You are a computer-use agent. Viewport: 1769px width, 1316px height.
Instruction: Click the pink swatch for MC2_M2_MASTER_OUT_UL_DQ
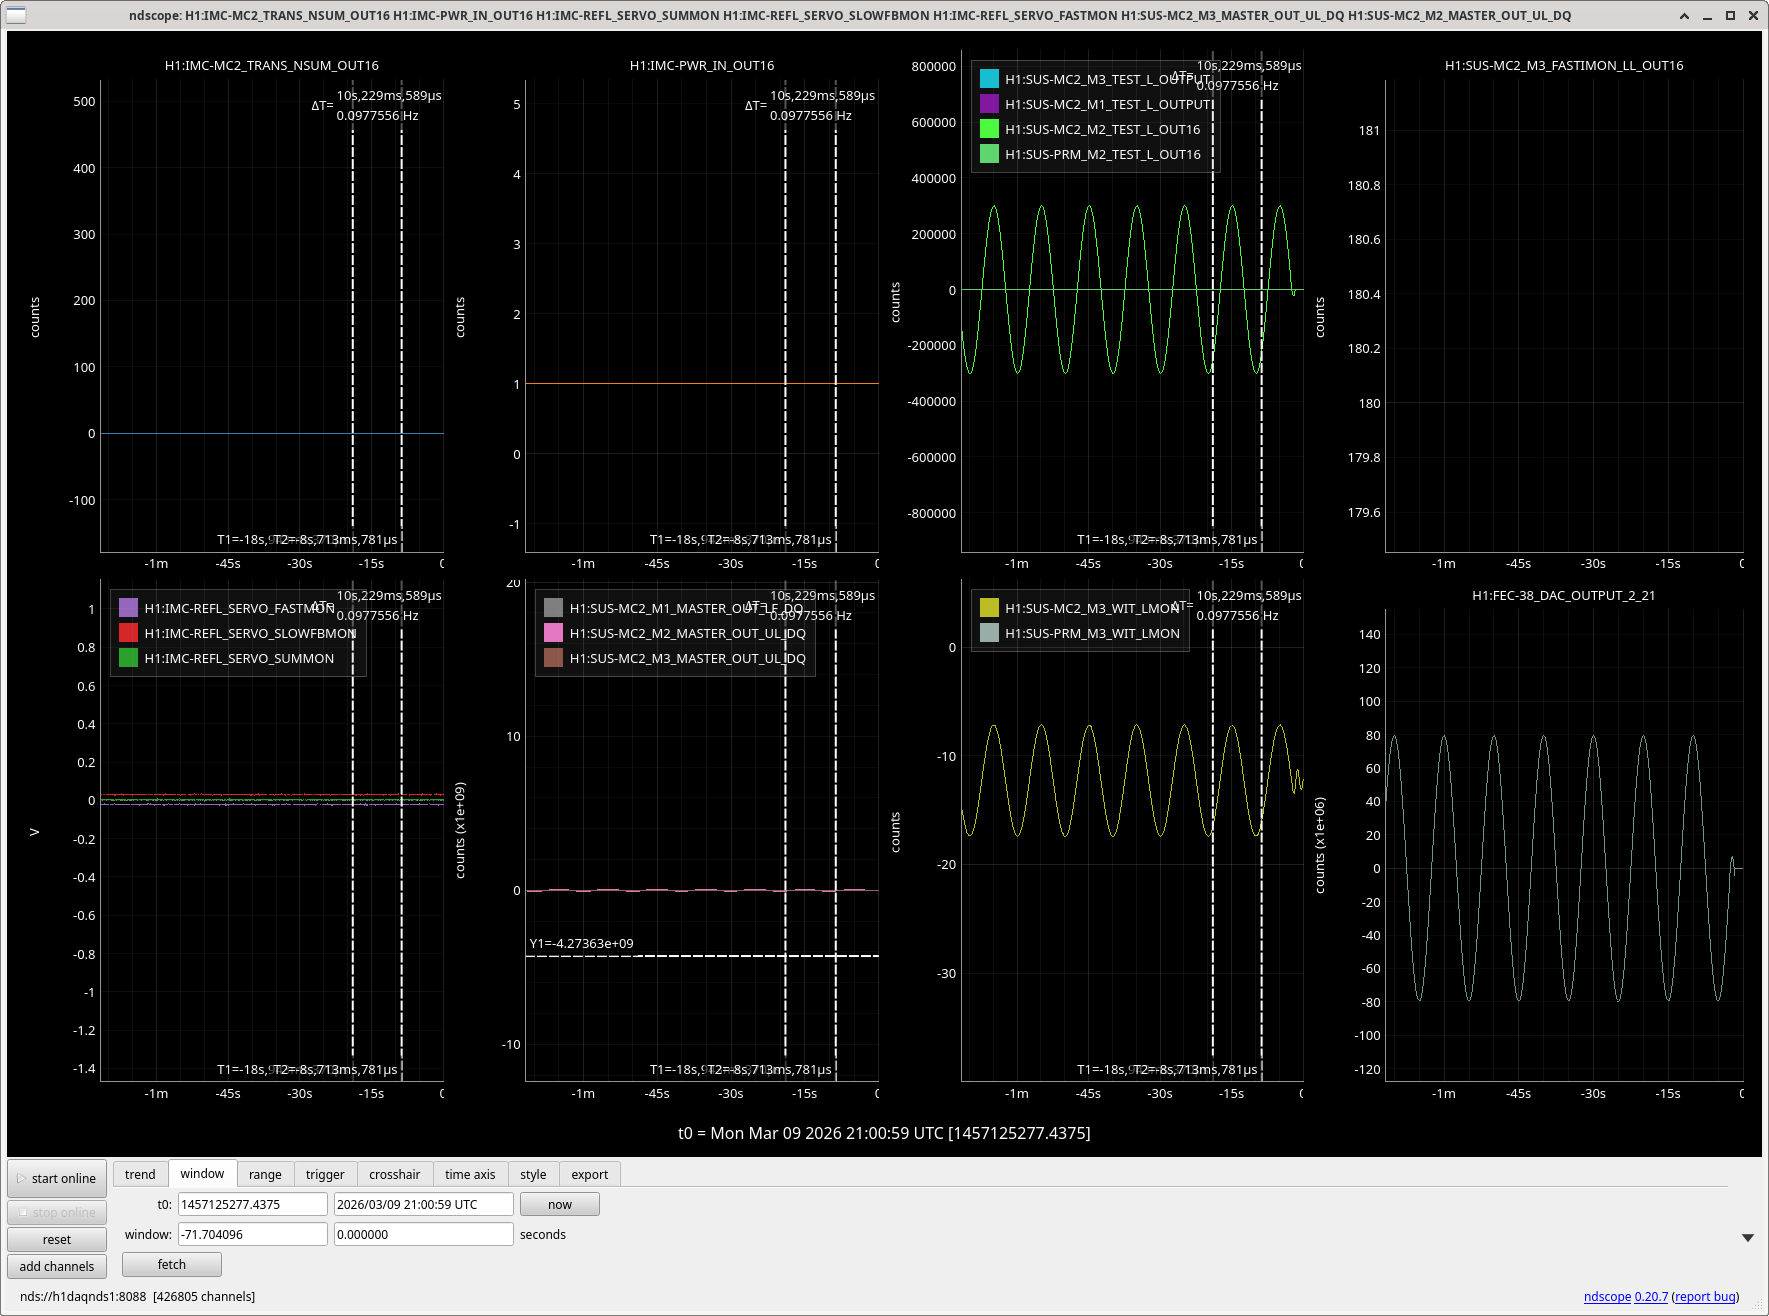pyautogui.click(x=553, y=633)
